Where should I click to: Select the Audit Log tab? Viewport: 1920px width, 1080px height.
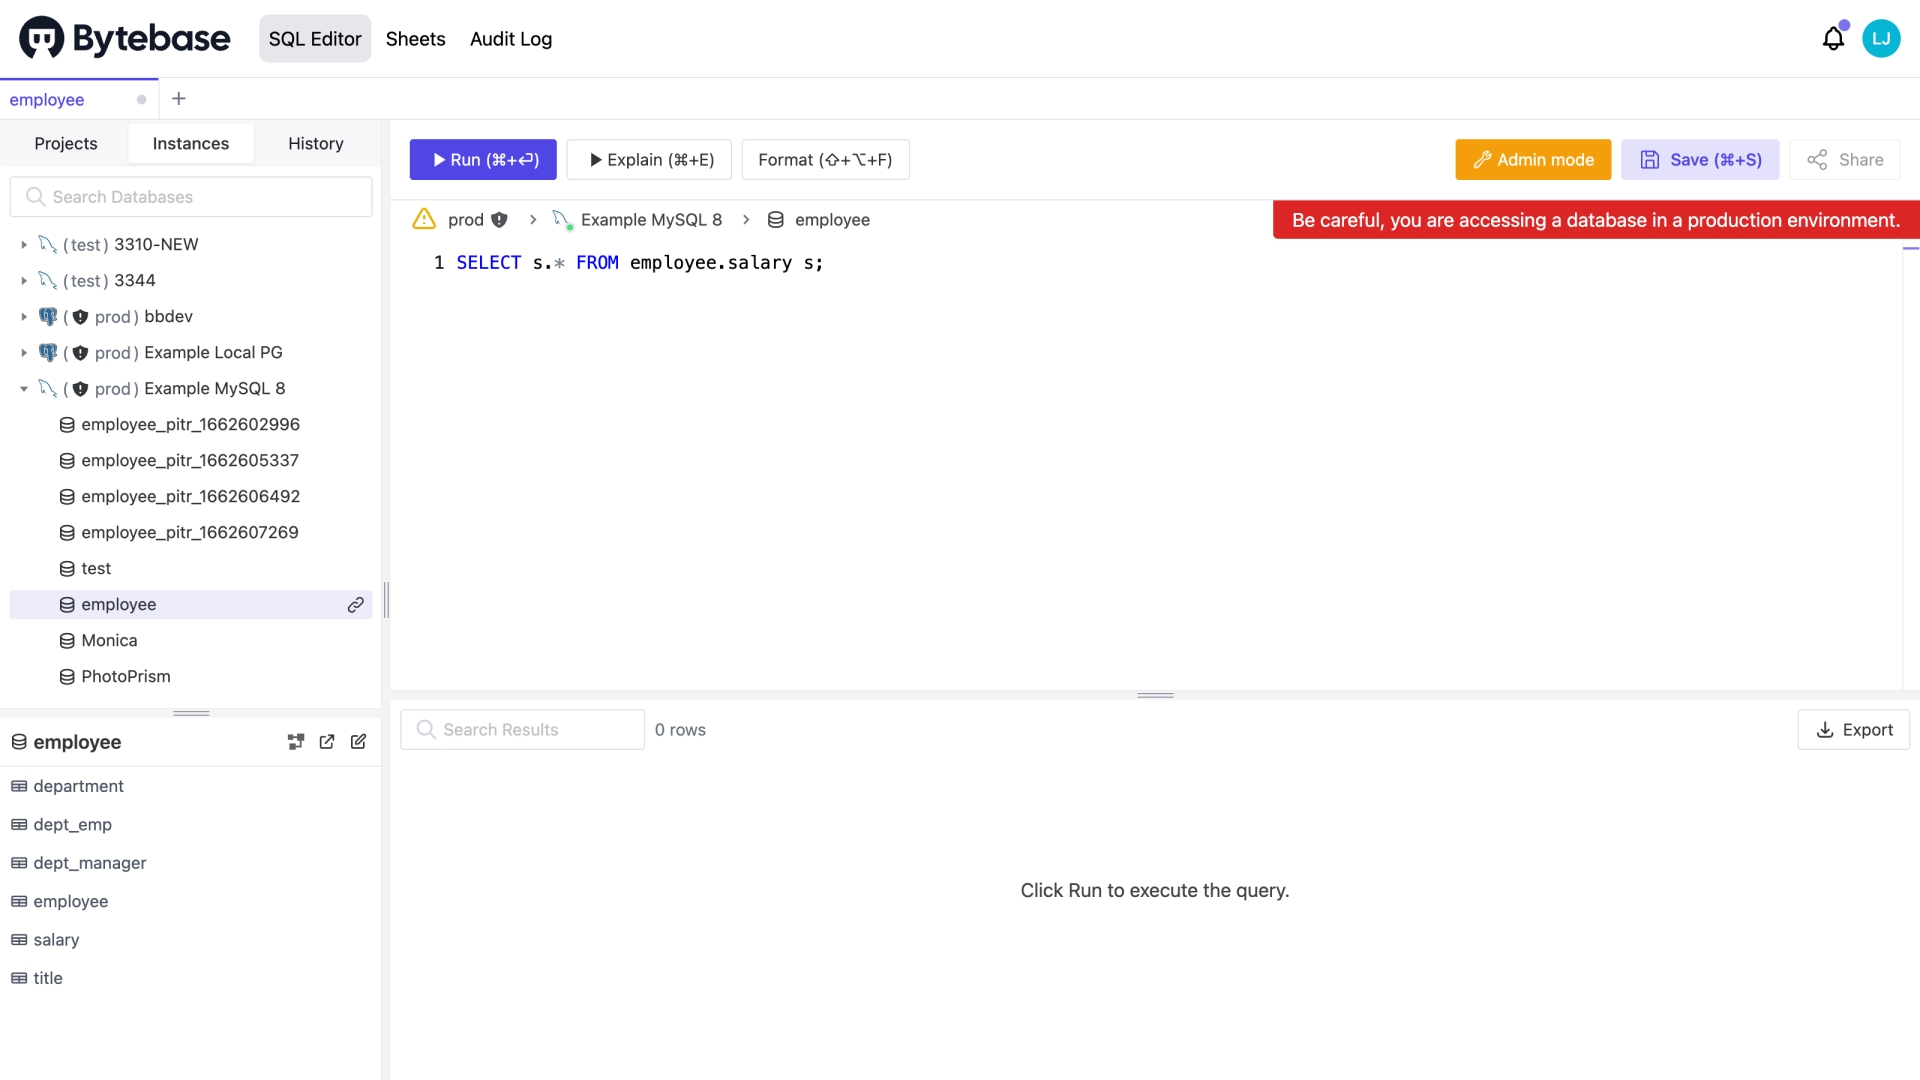510,38
